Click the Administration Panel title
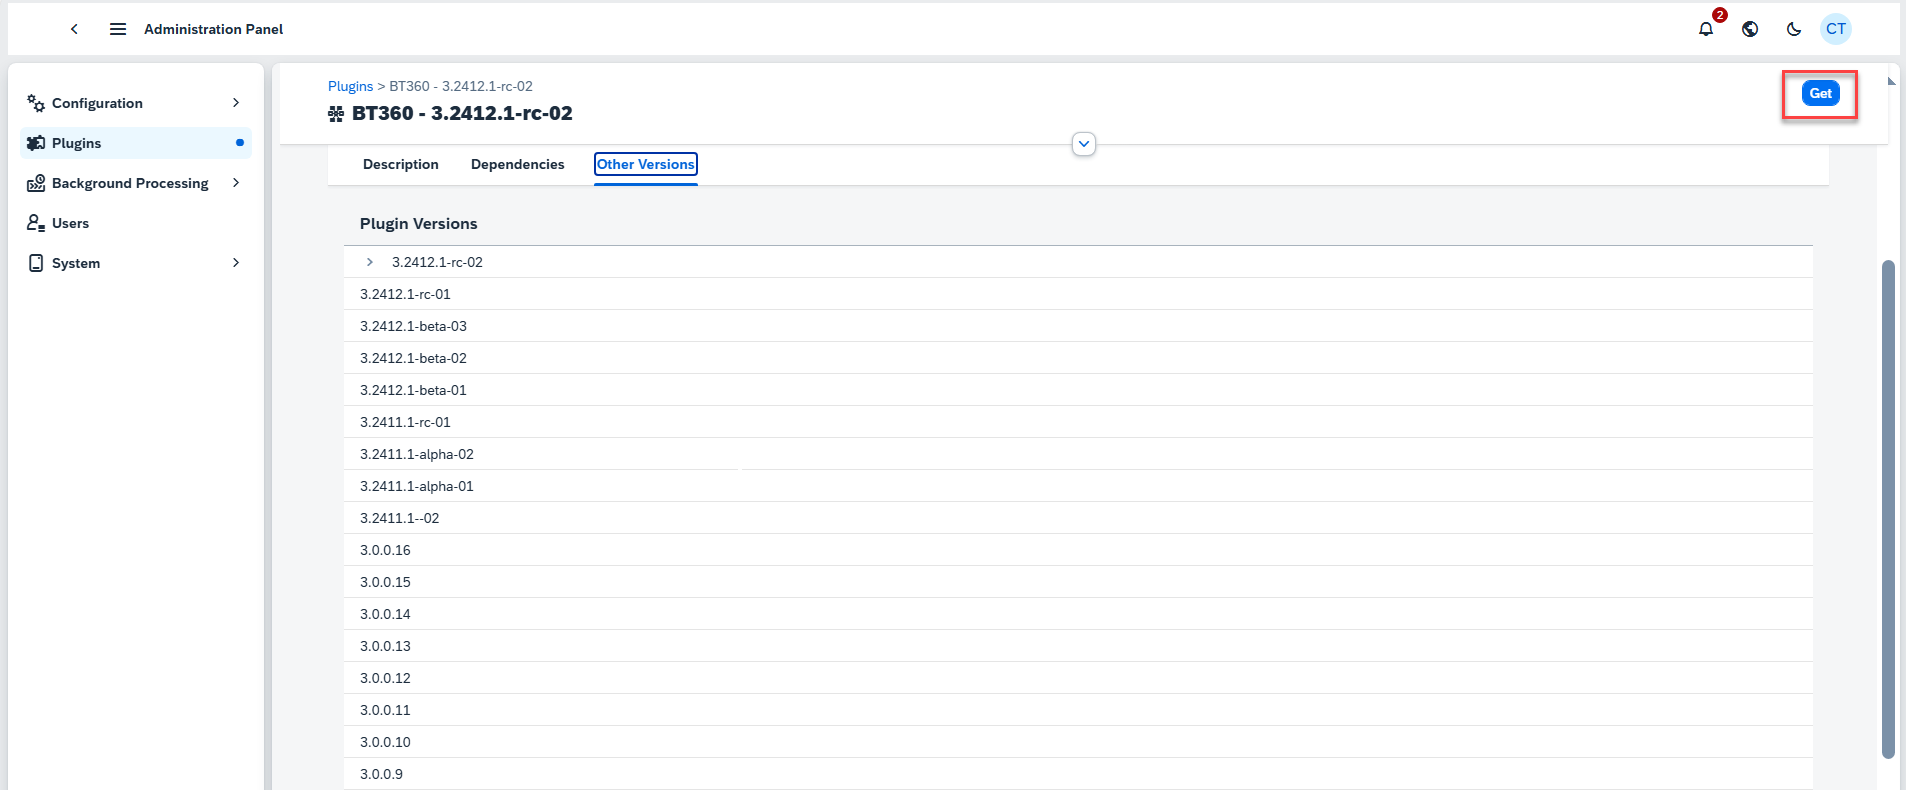Image resolution: width=1906 pixels, height=790 pixels. [x=214, y=29]
